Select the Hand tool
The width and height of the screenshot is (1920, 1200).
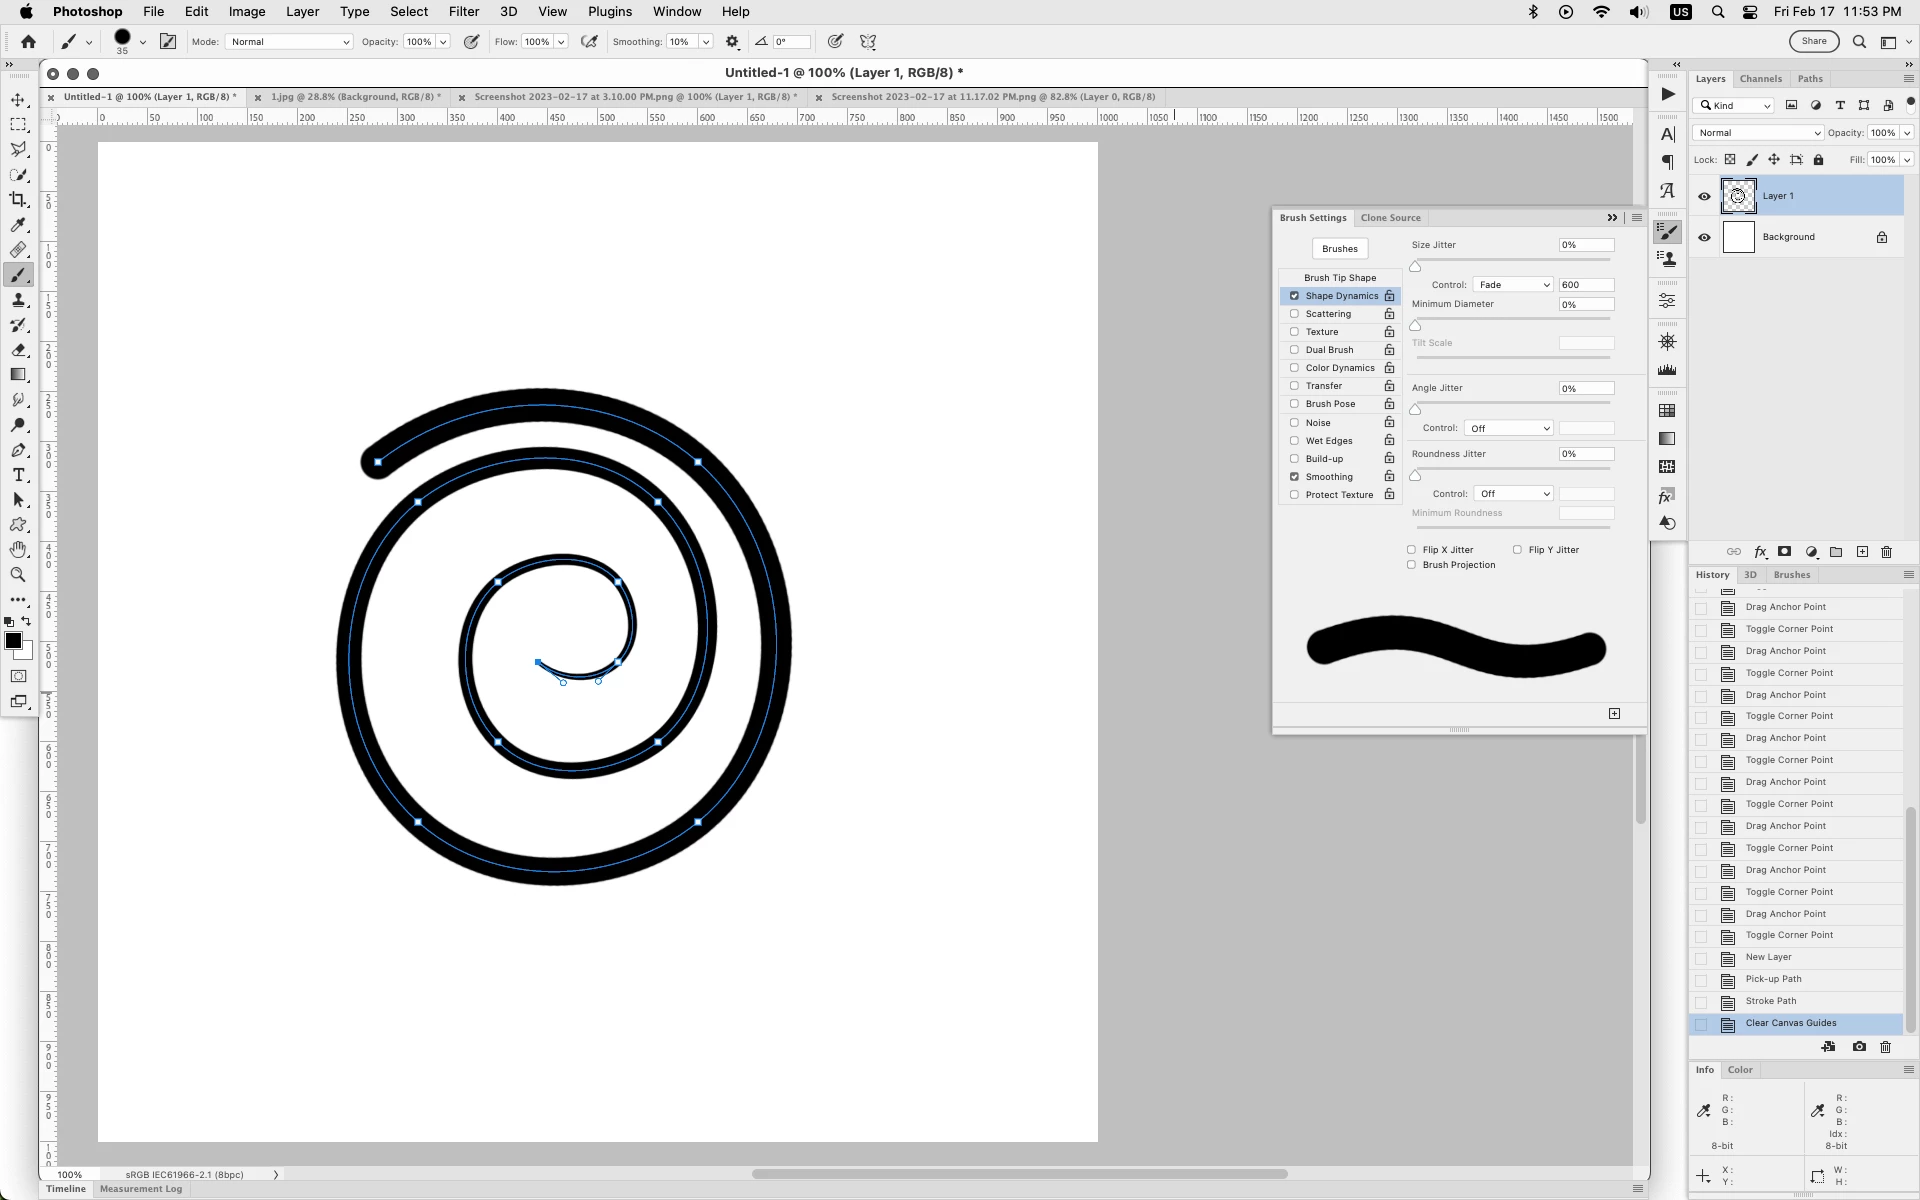(18, 550)
